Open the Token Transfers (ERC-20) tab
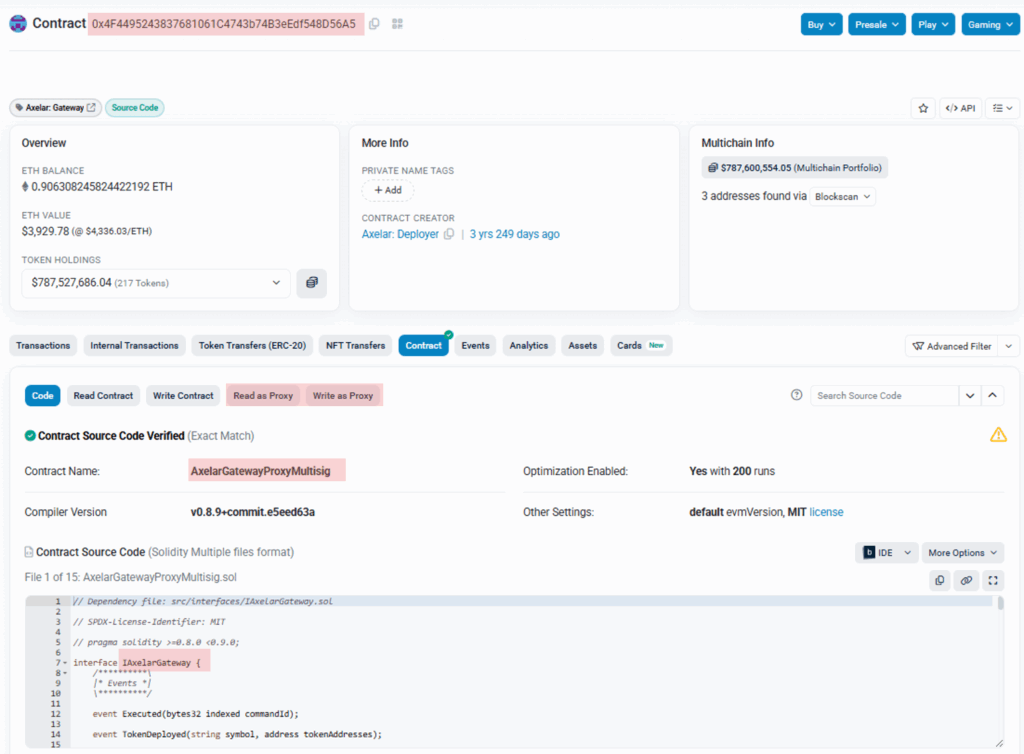This screenshot has width=1024, height=754. [252, 346]
